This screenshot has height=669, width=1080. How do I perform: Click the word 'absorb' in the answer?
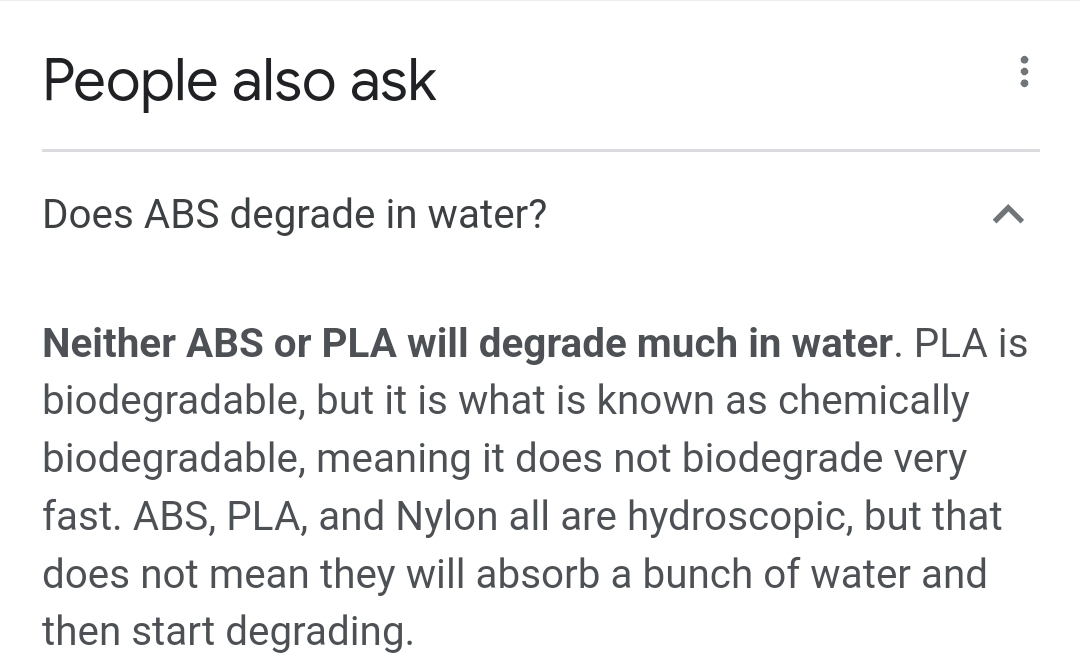537,574
